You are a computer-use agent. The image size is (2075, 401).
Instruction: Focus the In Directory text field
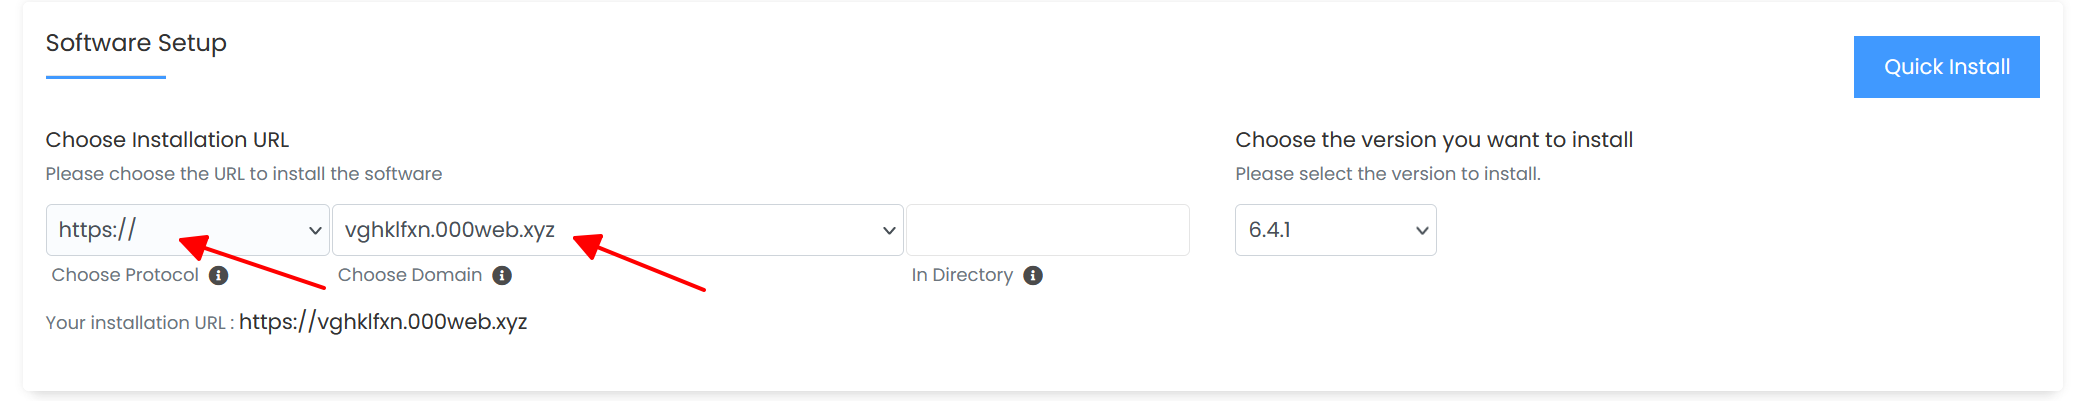(x=1048, y=230)
